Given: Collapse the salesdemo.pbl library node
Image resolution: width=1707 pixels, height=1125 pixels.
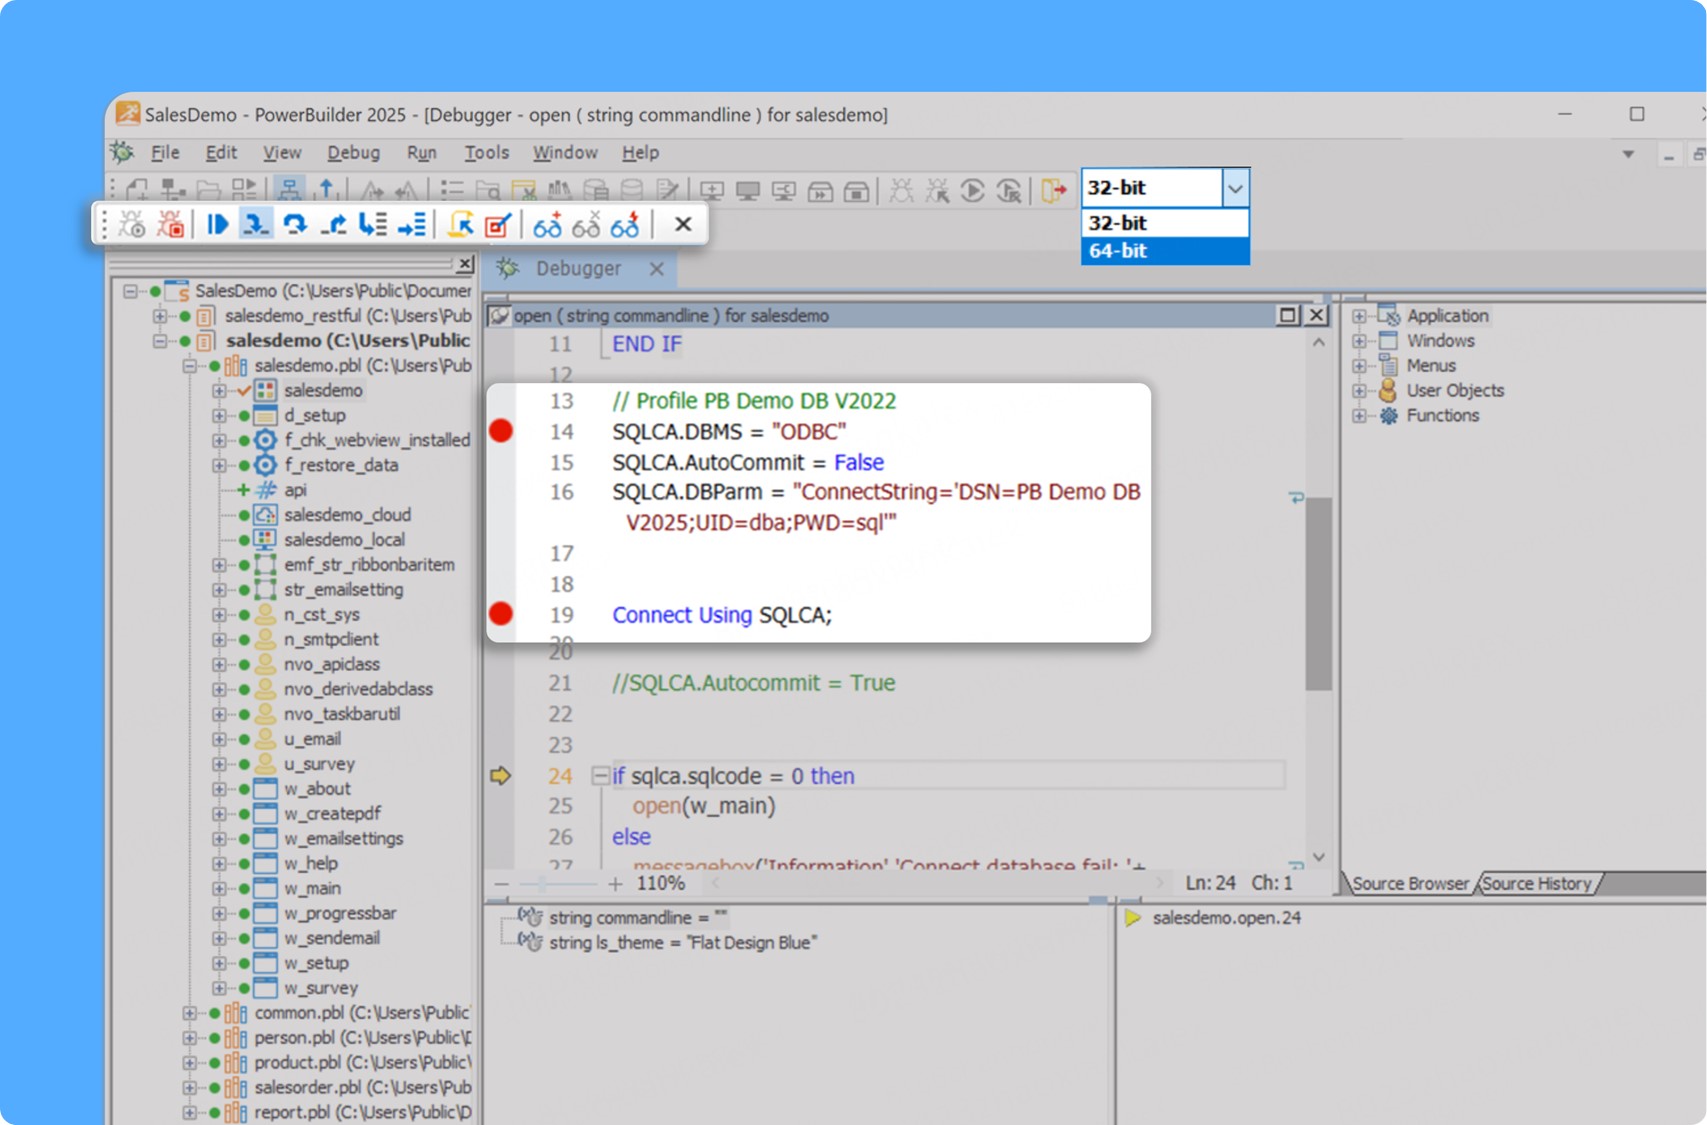Looking at the screenshot, I should coord(189,366).
